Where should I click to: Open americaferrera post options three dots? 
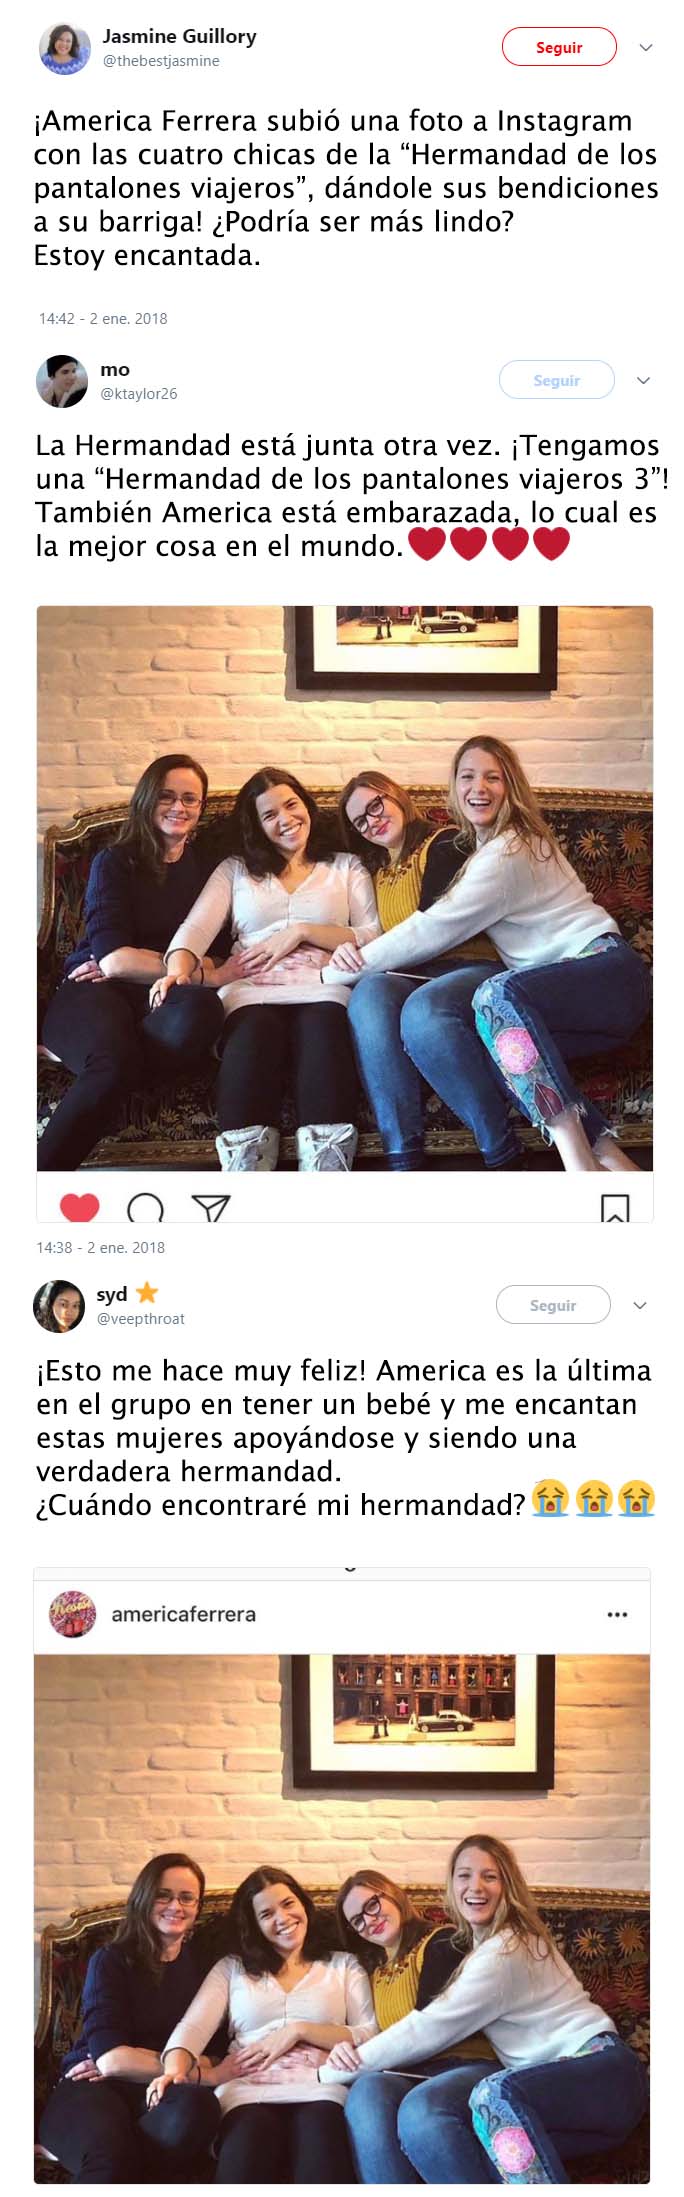(618, 1614)
